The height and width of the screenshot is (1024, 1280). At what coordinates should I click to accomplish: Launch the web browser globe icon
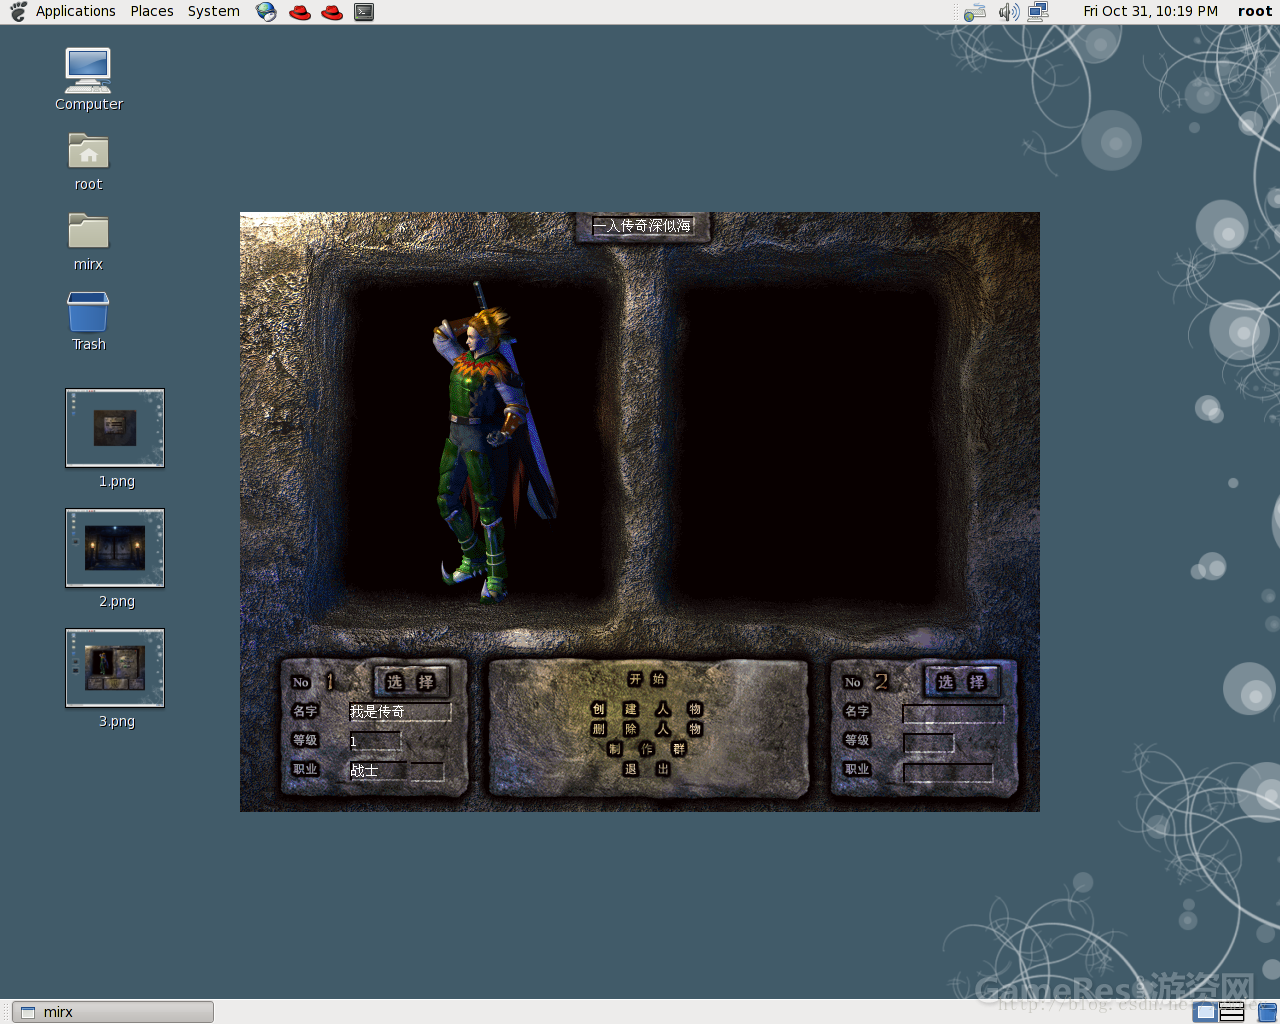click(x=266, y=12)
